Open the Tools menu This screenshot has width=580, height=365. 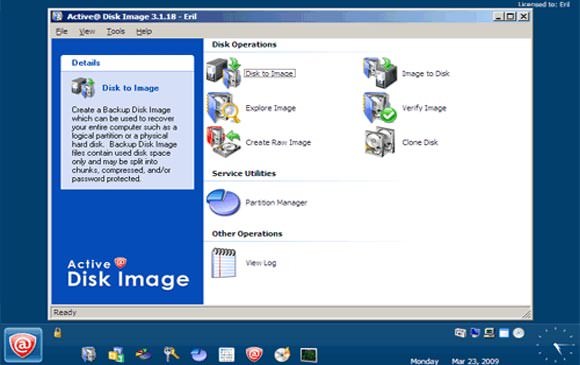pos(115,31)
